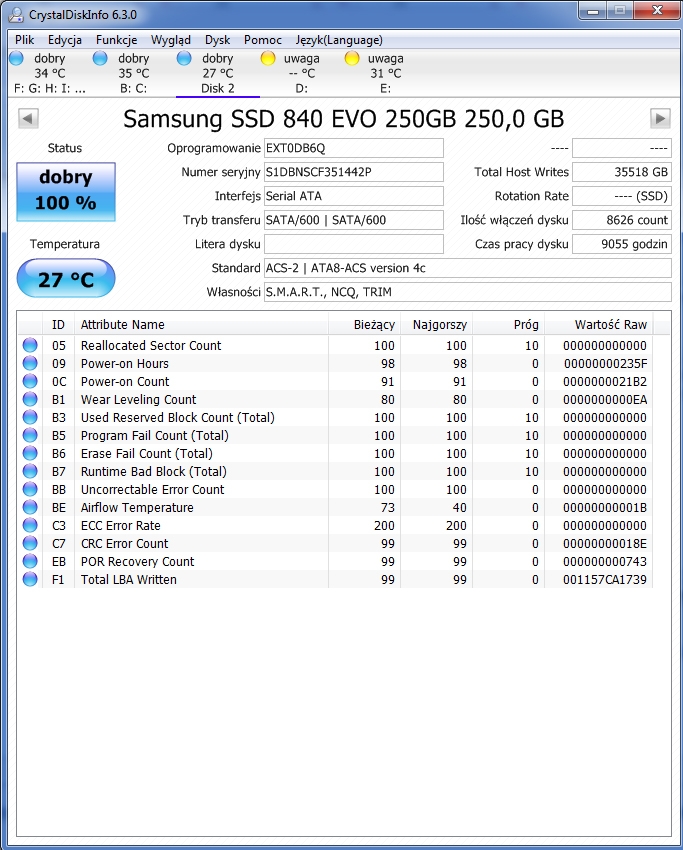Screen dimensions: 683x850
Task: Click the Rotation Rate value field
Action: tap(622, 196)
